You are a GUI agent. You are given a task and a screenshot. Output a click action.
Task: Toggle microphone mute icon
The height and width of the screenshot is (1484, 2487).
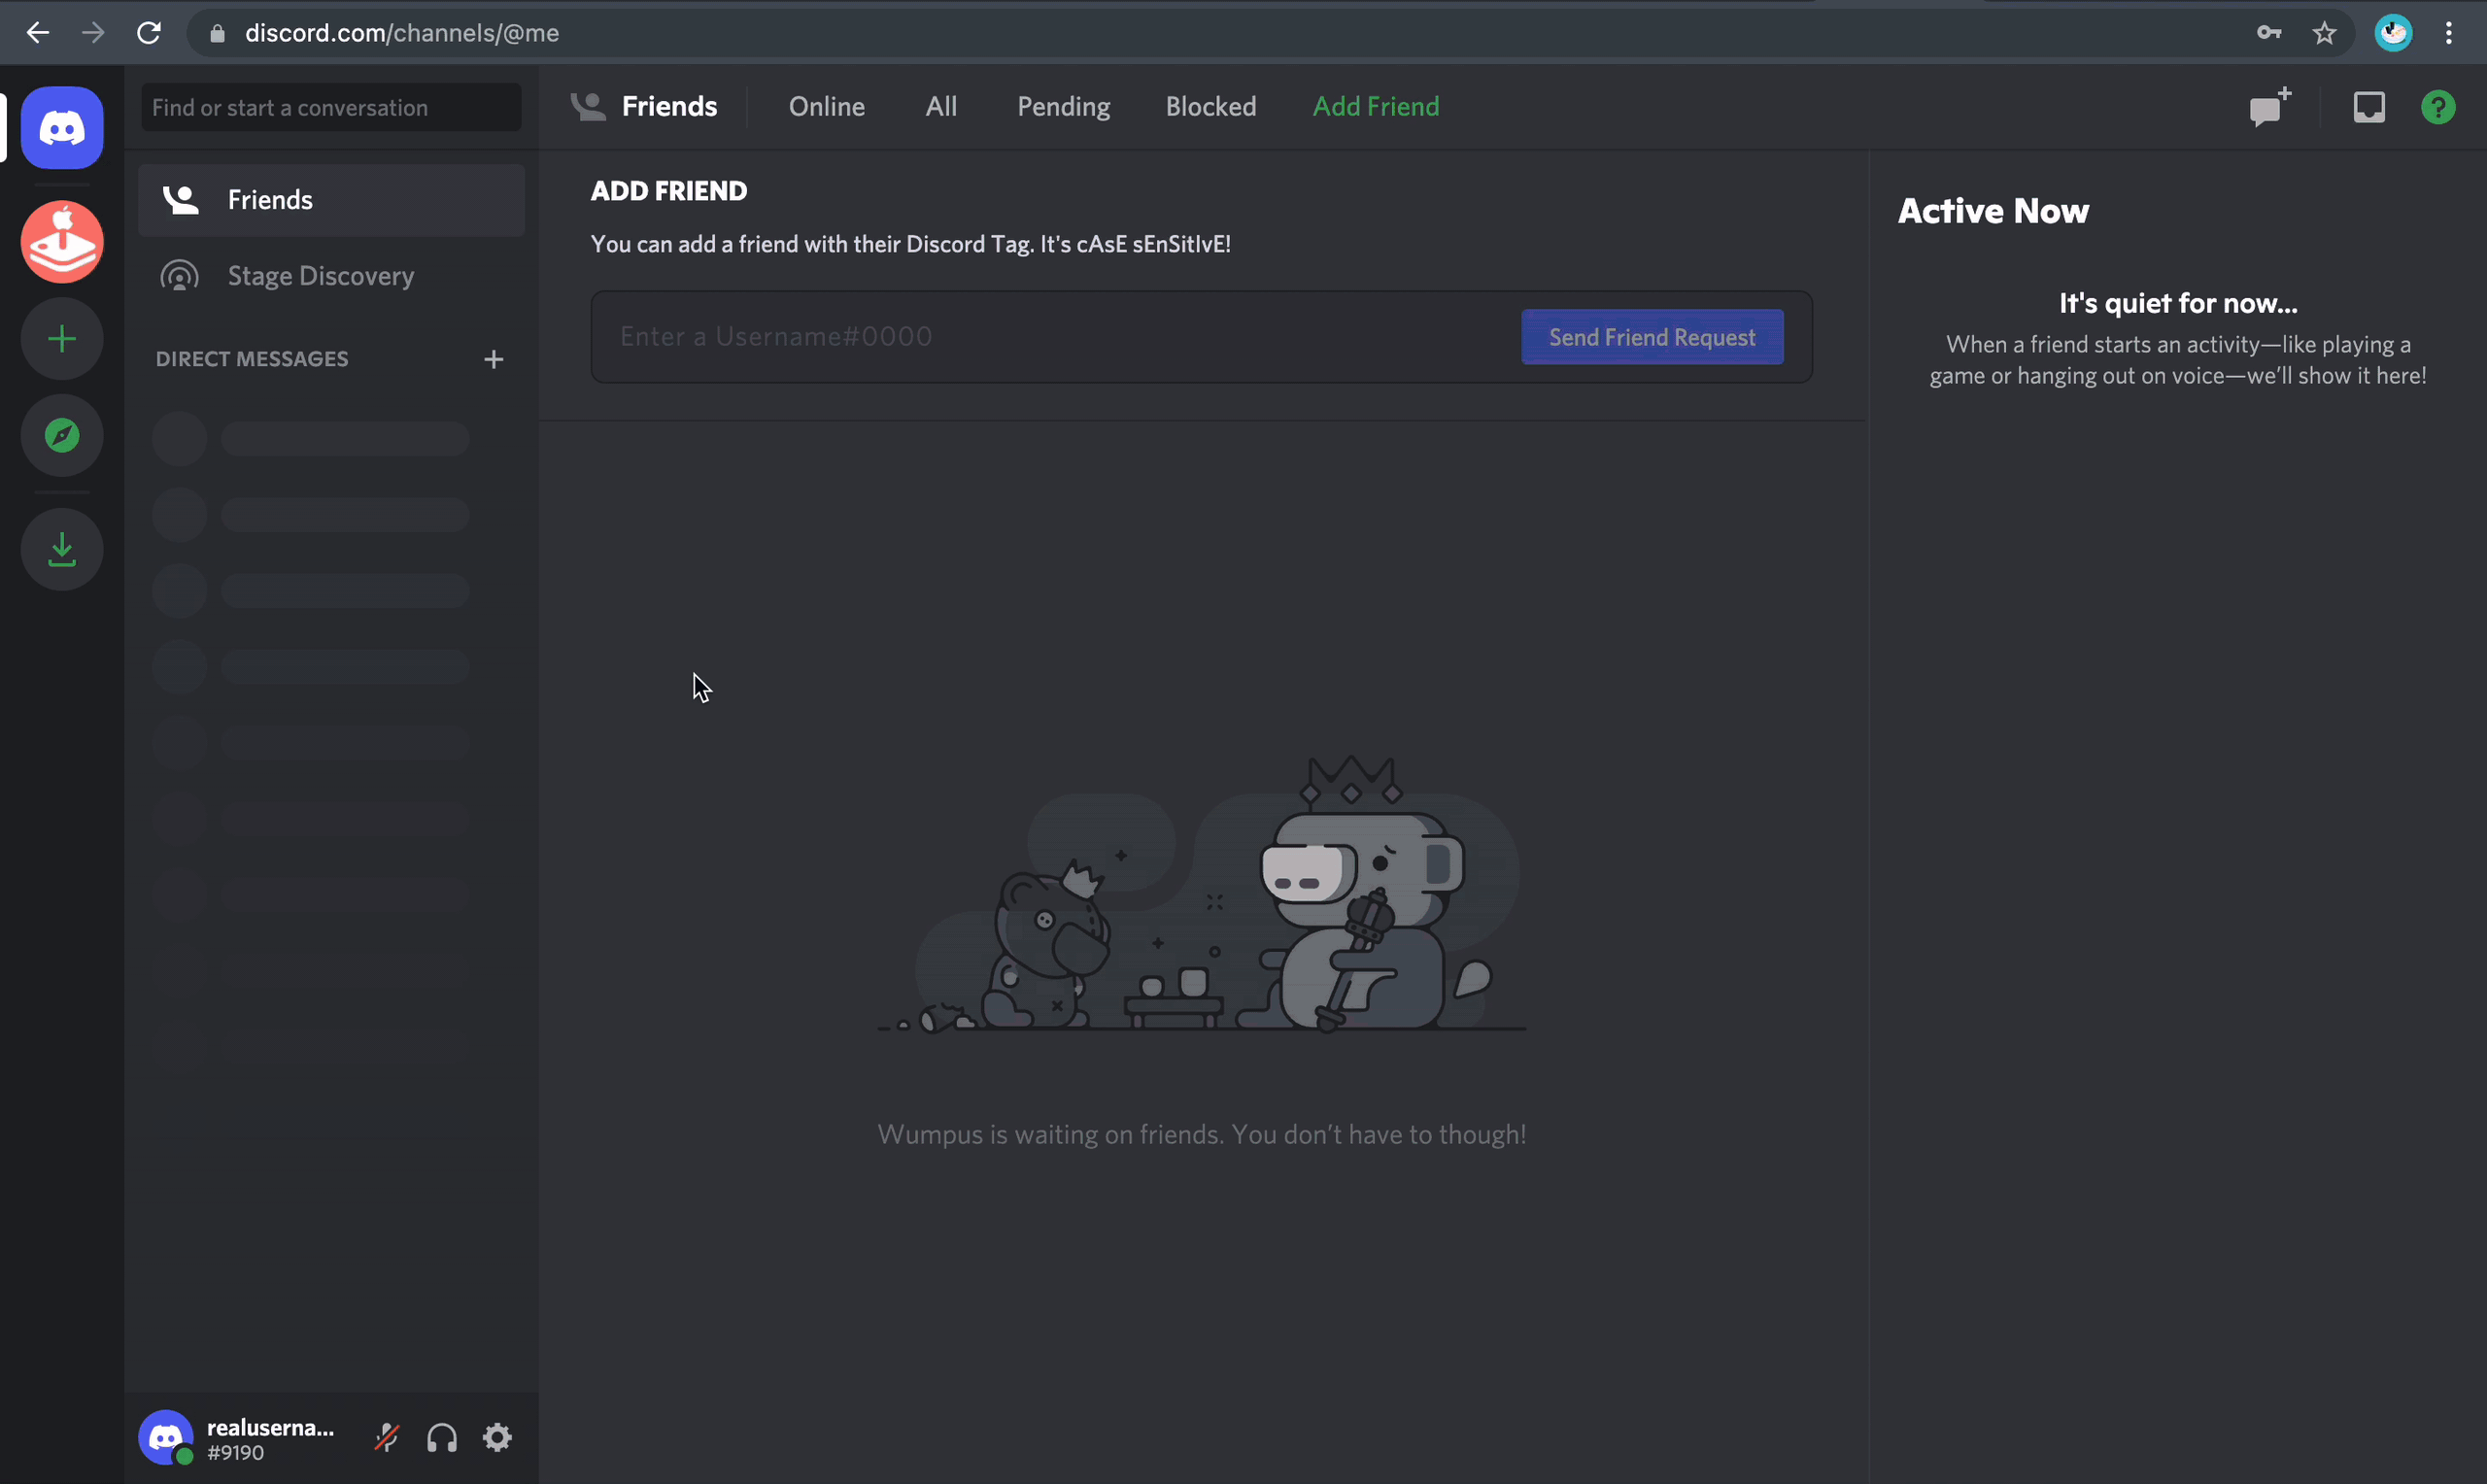point(387,1438)
